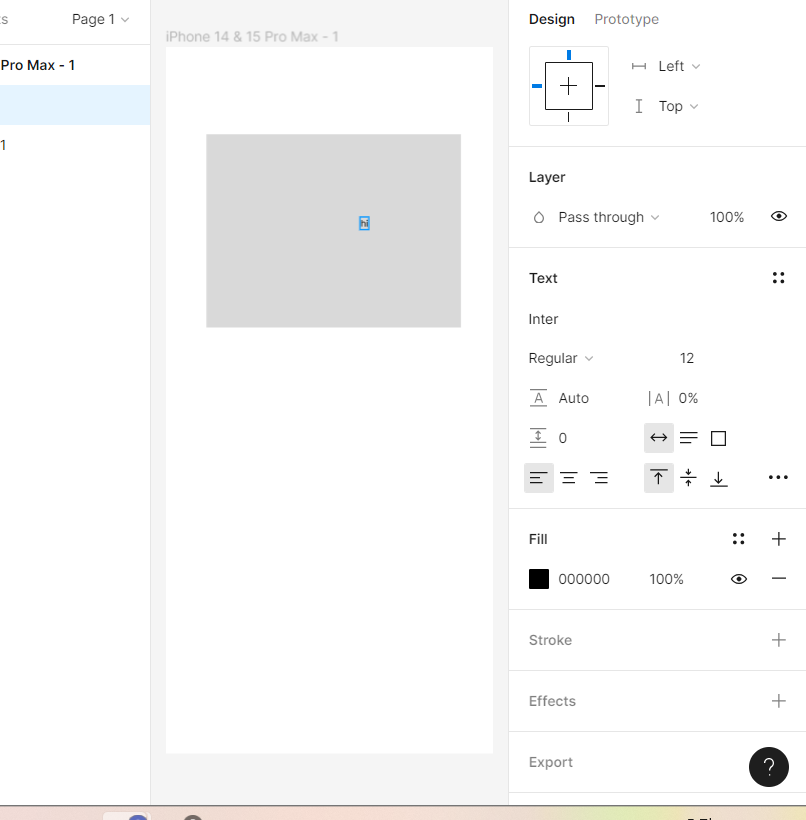Edit the fill opacity 100% field
The width and height of the screenshot is (806, 820).
tap(666, 579)
